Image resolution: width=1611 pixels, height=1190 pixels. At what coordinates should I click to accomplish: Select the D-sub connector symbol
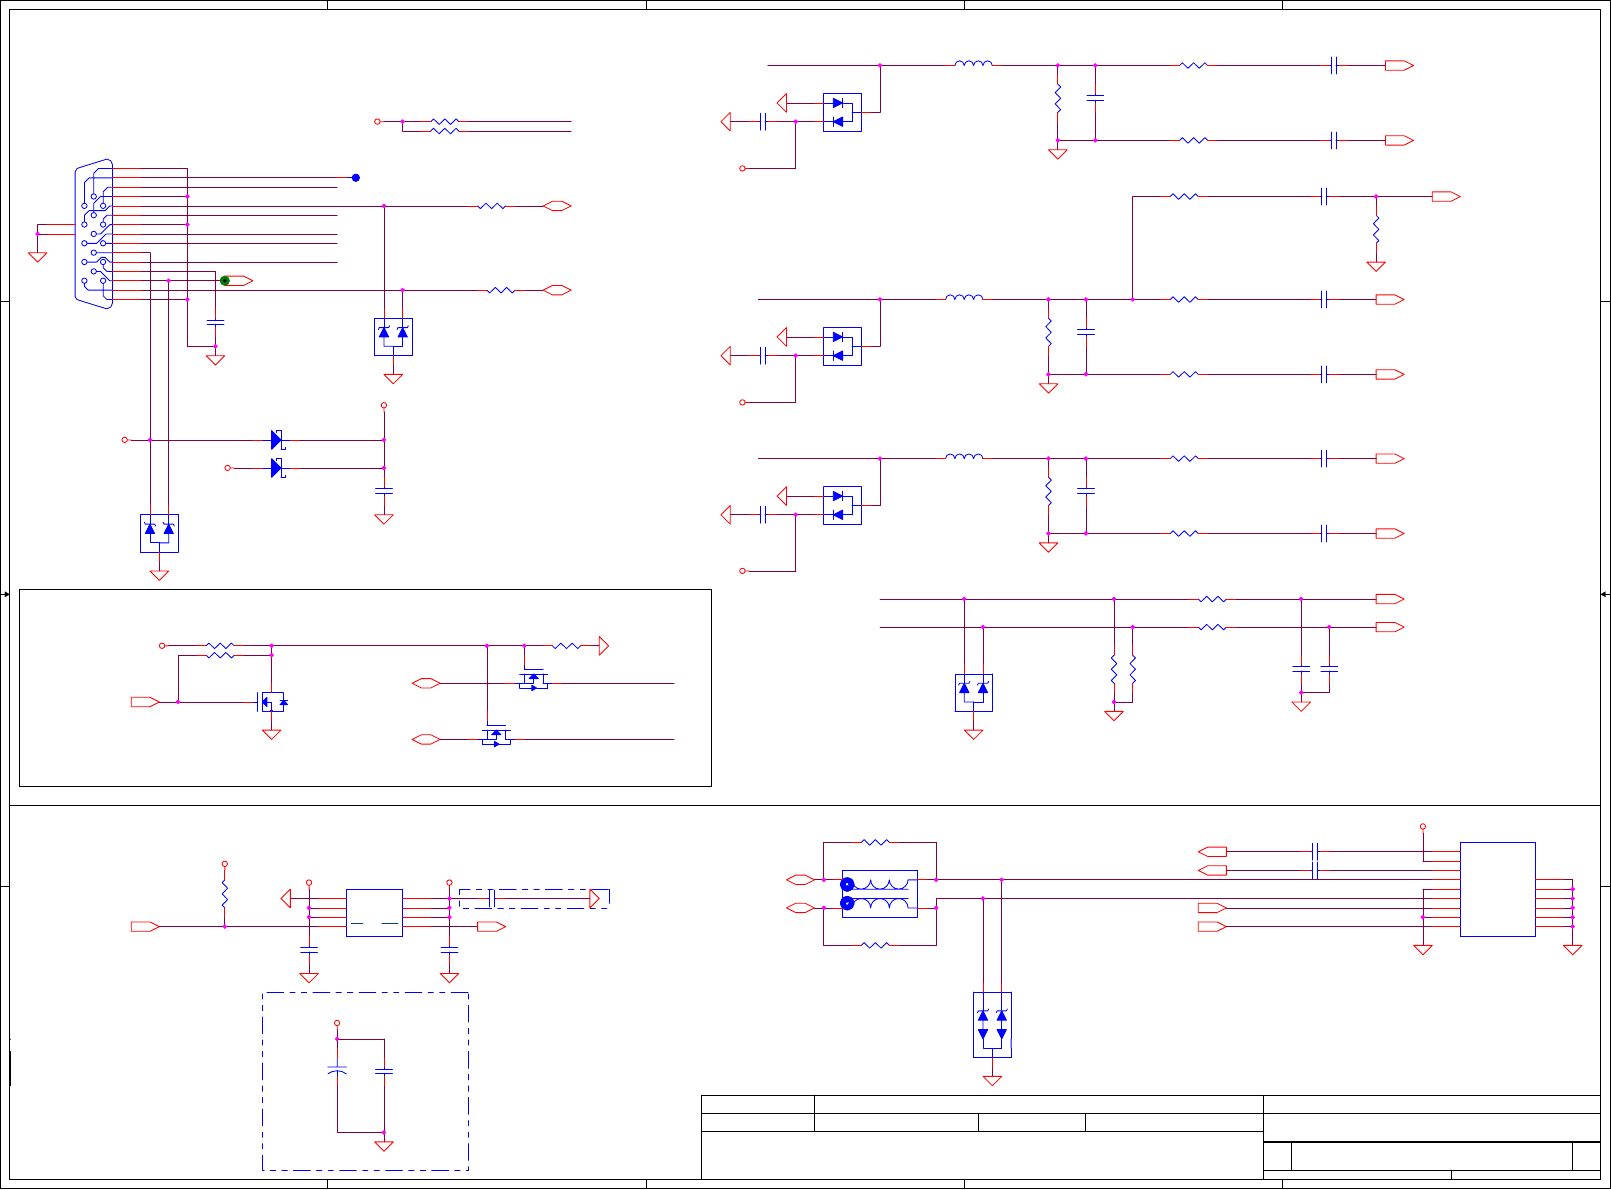click(x=94, y=234)
